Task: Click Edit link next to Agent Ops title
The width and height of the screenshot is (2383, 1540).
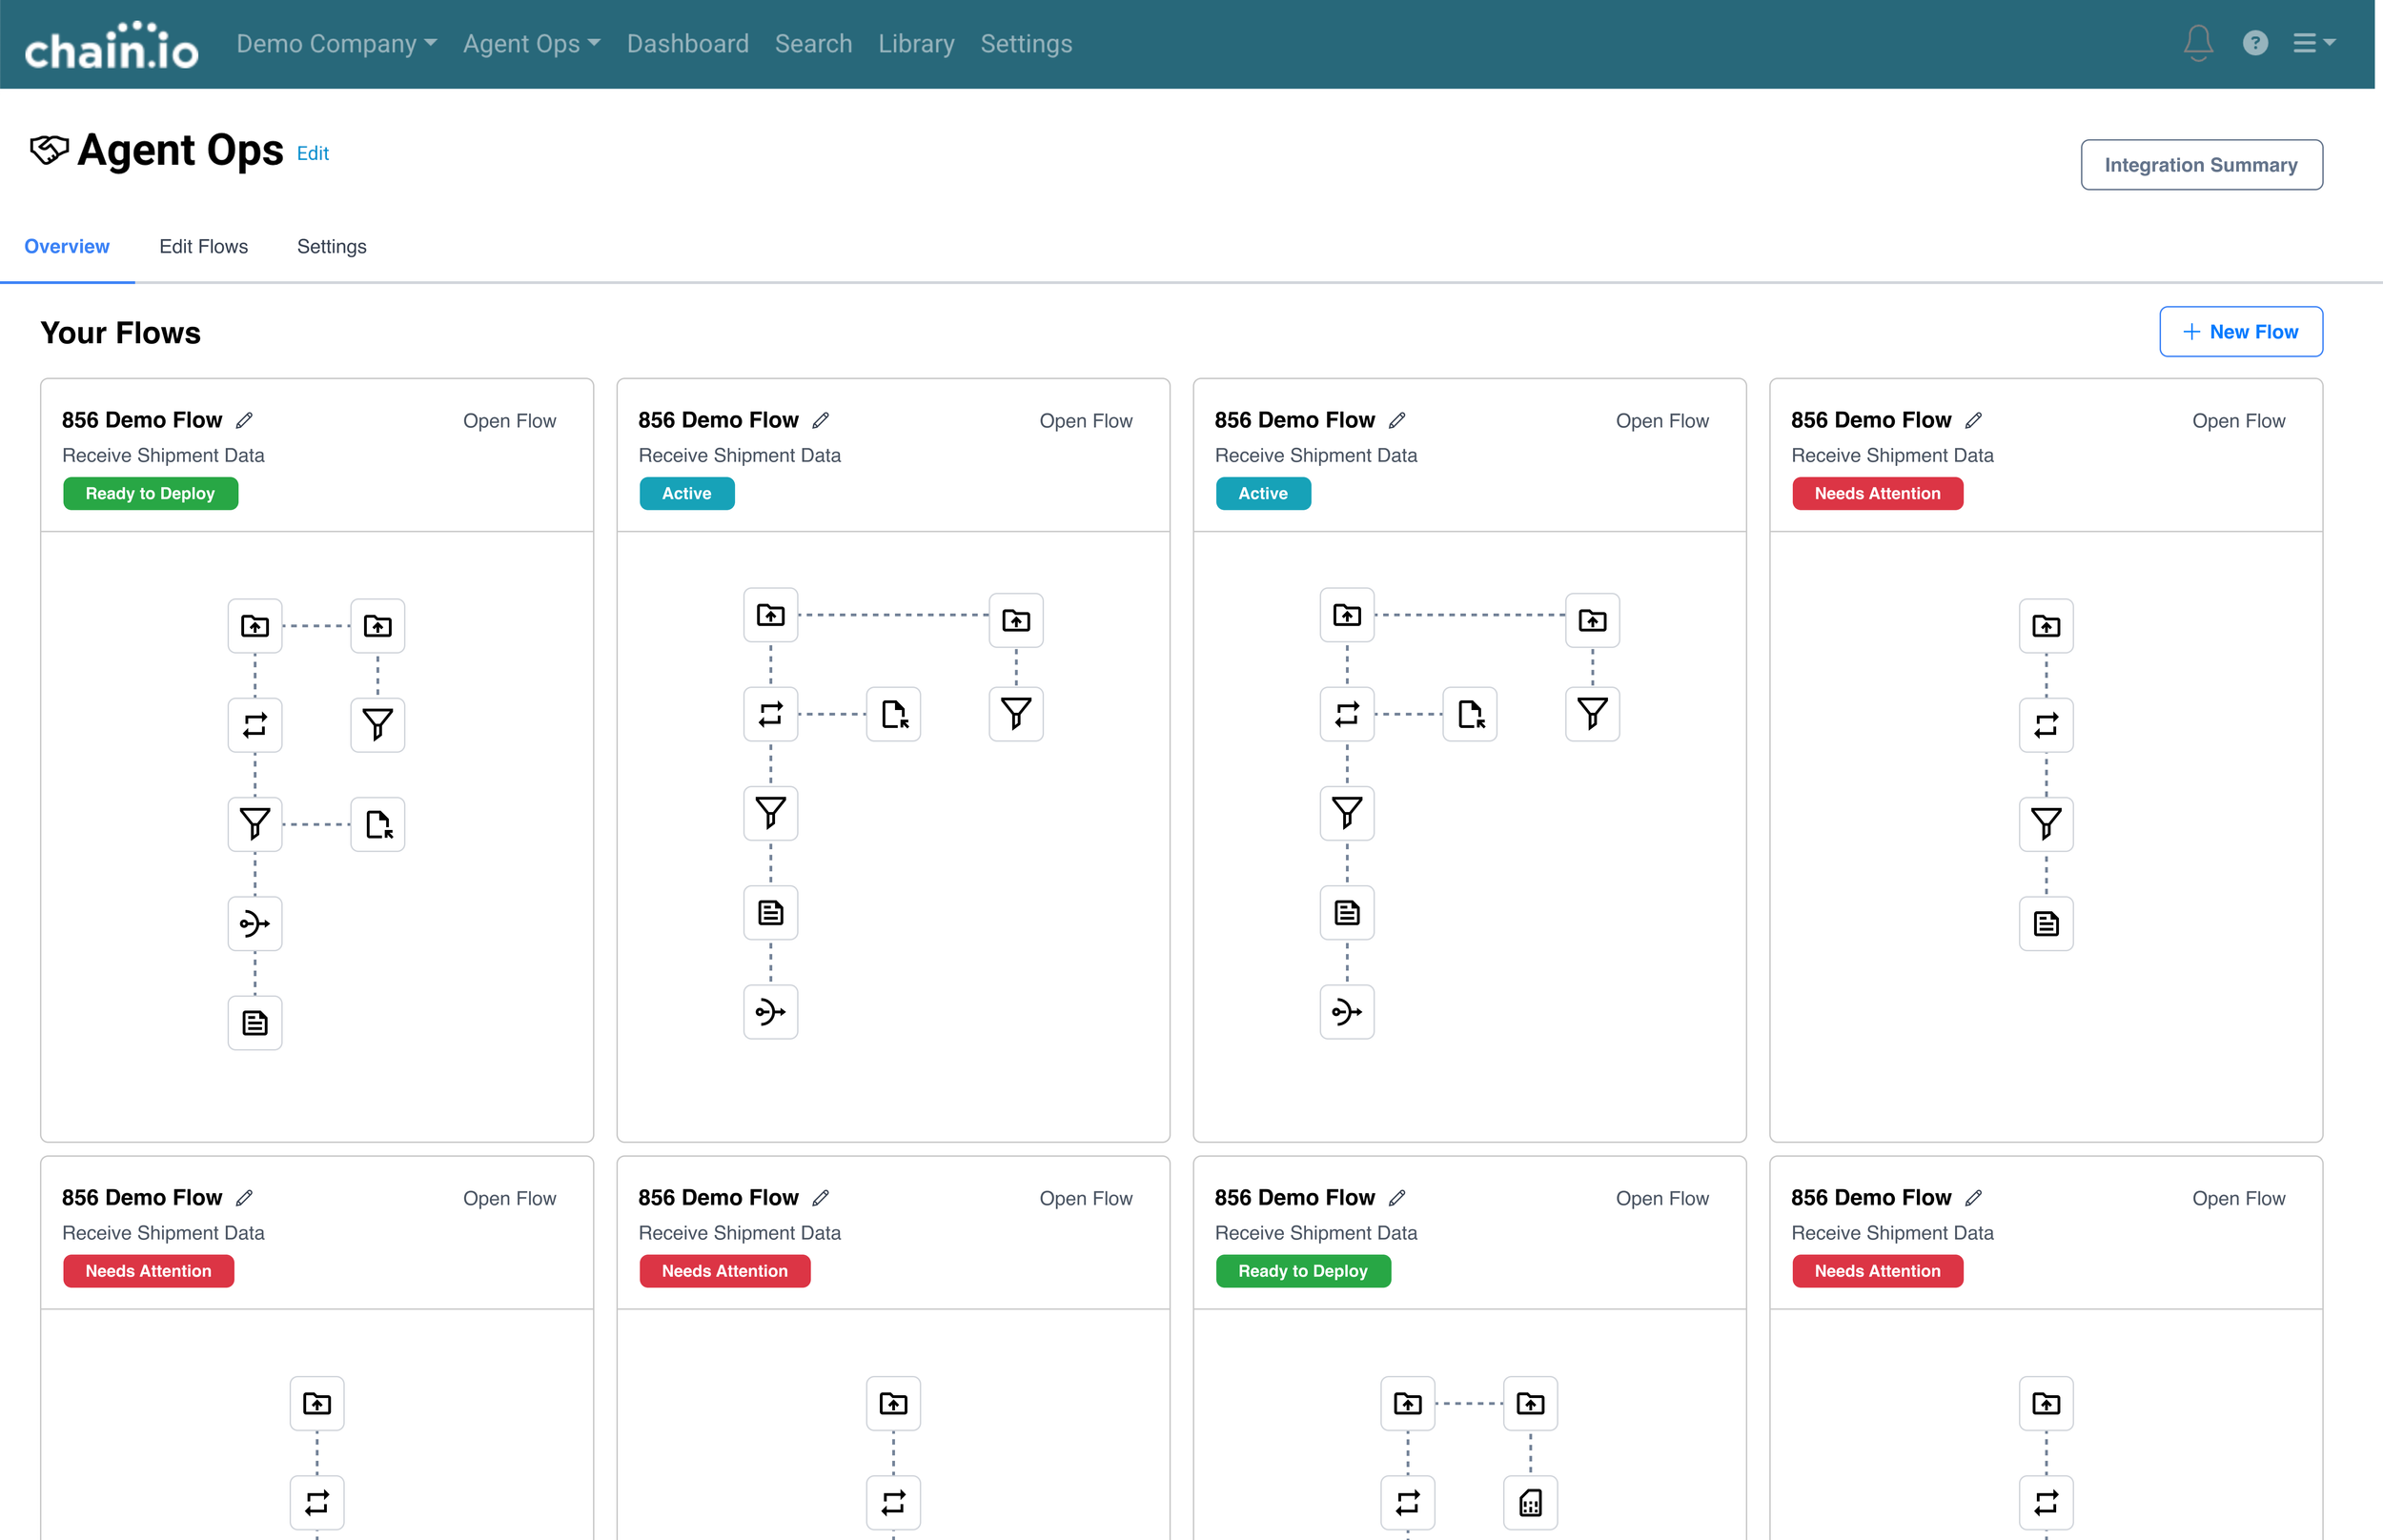Action: [312, 153]
